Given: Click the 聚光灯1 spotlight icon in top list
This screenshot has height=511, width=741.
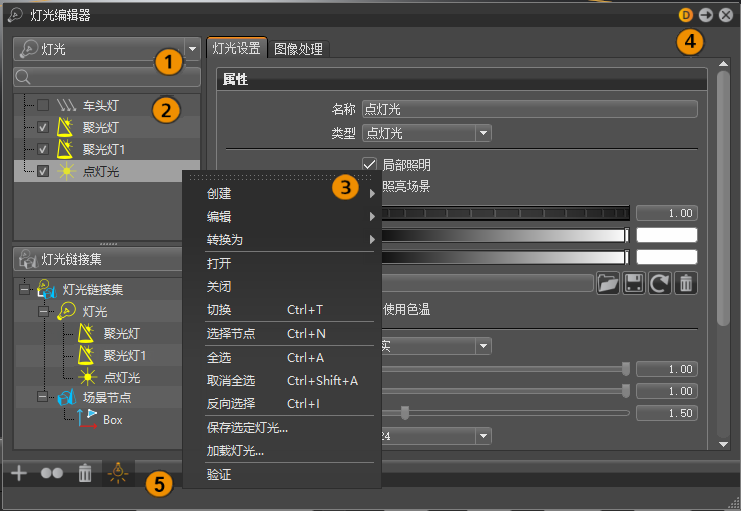Looking at the screenshot, I should point(65,149).
